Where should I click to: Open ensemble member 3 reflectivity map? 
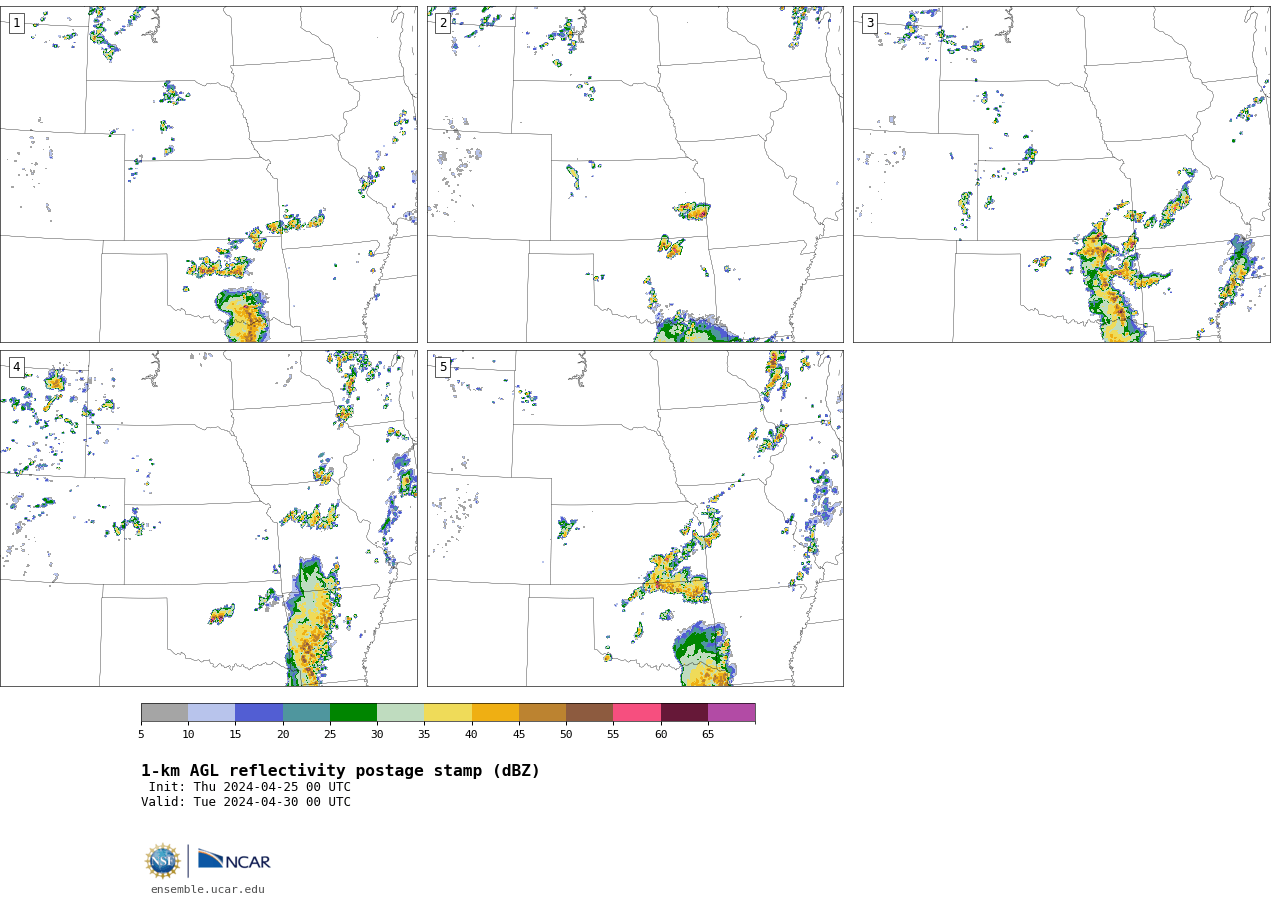pos(1062,174)
